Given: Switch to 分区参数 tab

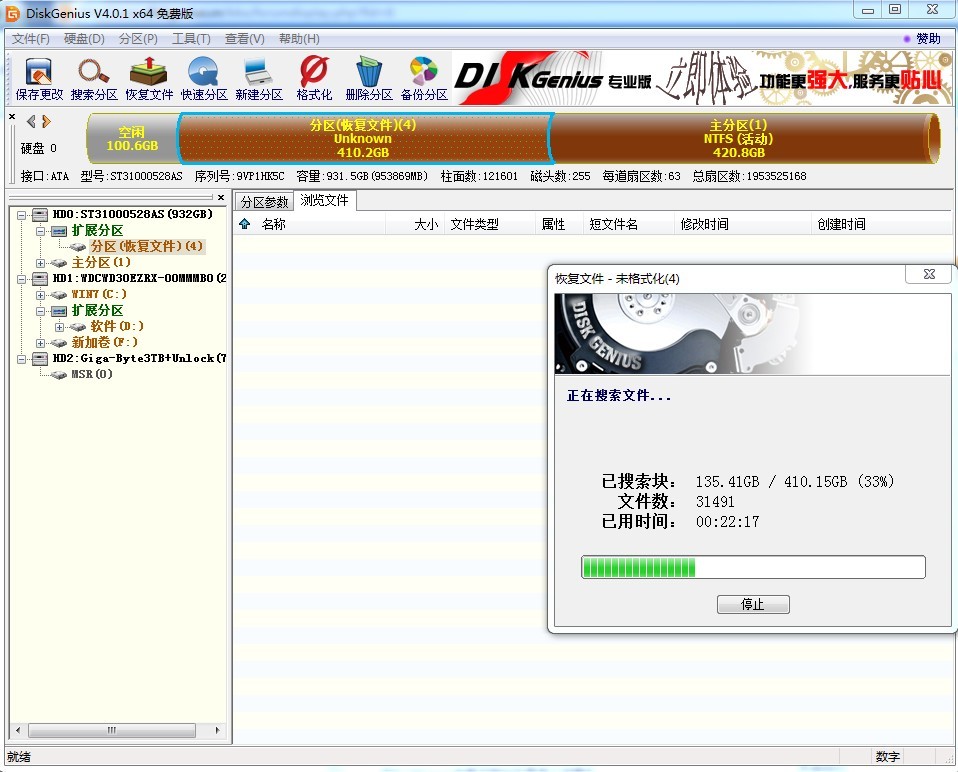Looking at the screenshot, I should point(264,202).
